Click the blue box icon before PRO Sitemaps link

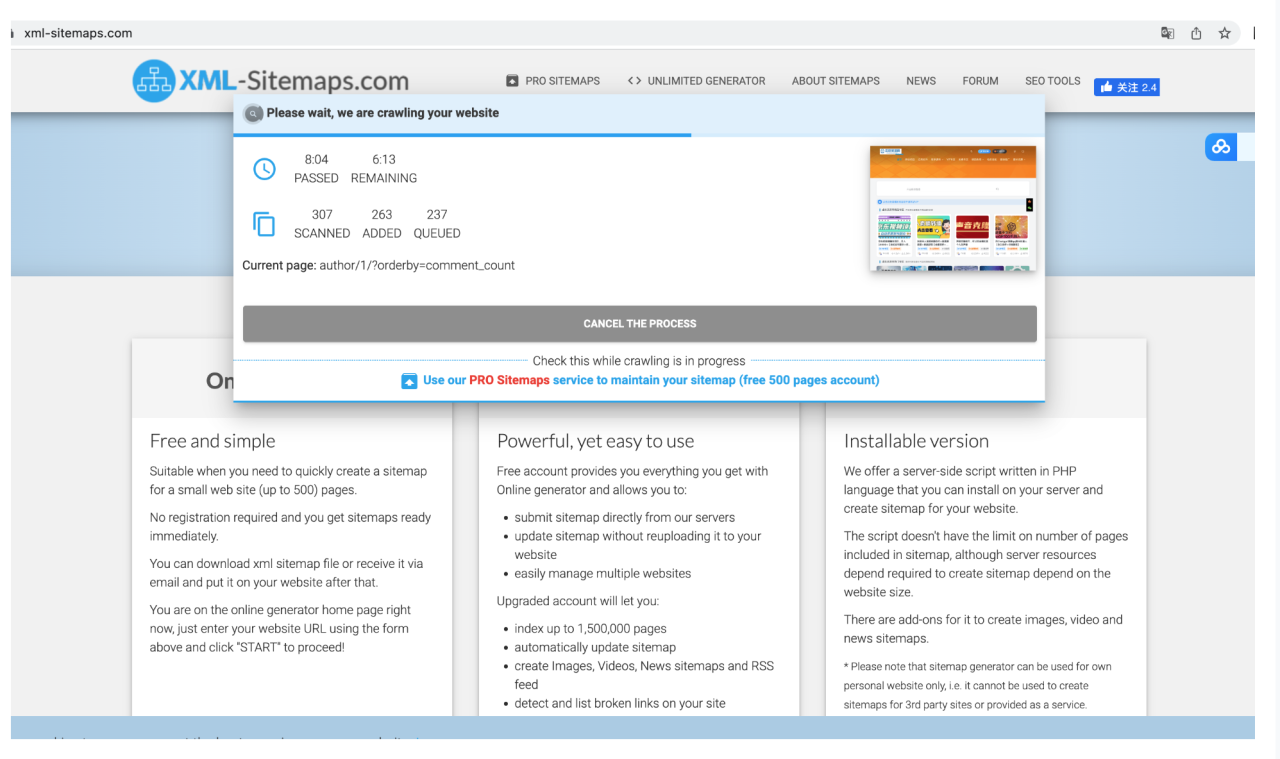[x=409, y=381]
